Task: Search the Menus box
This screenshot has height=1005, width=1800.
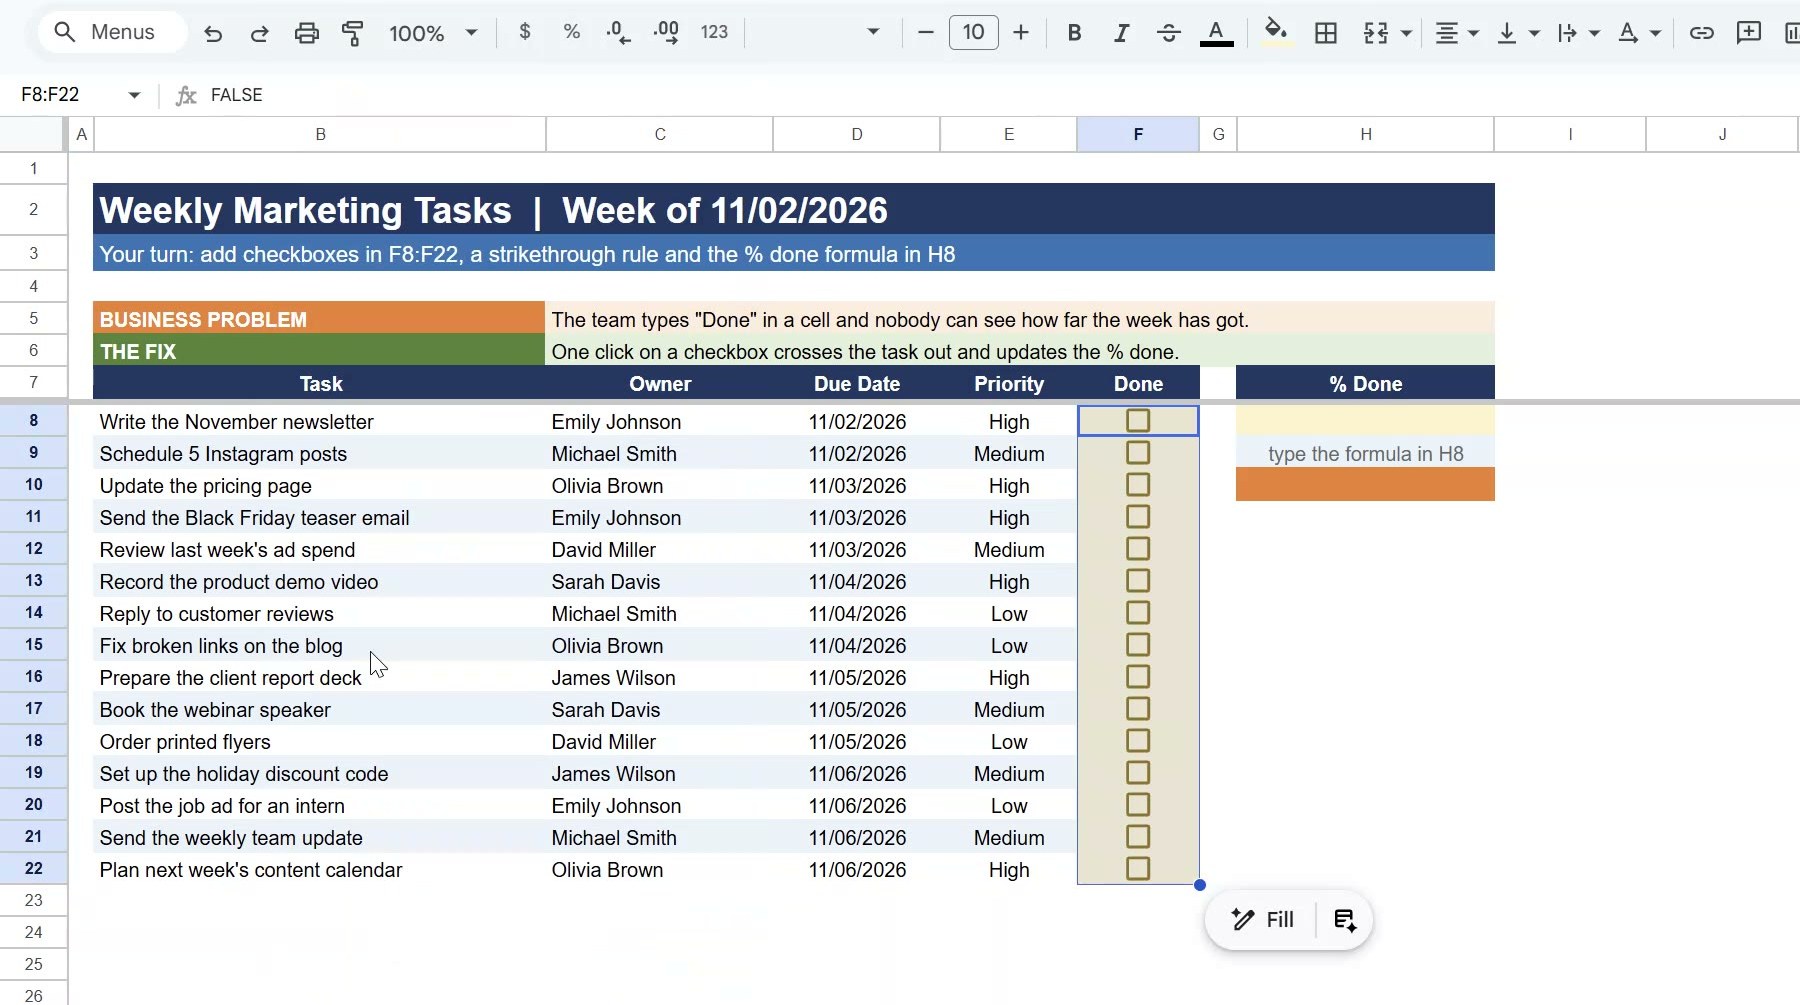Action: 112,32
